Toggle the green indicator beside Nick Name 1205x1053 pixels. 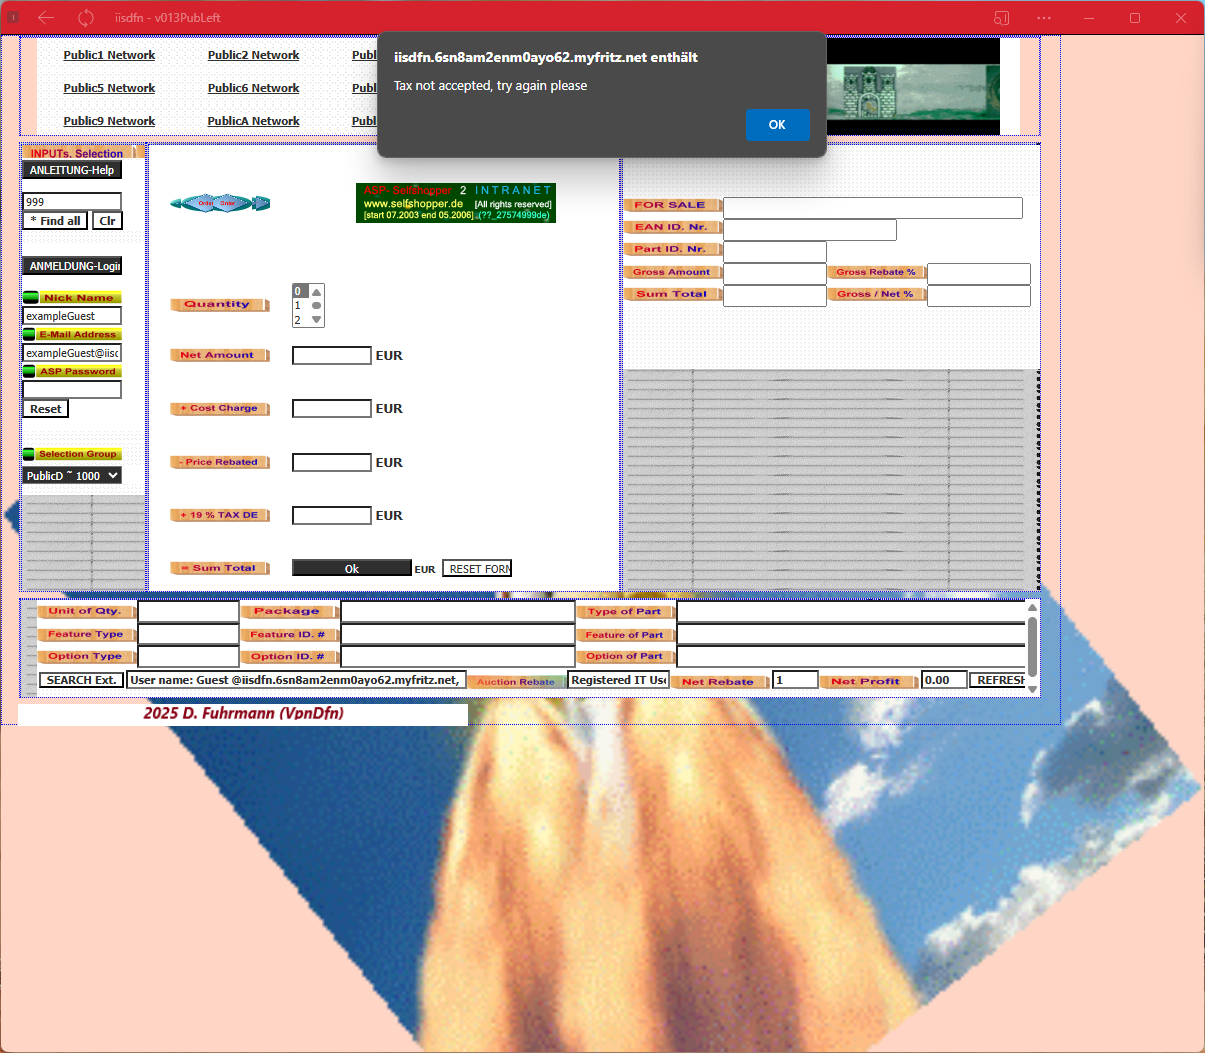point(29,297)
